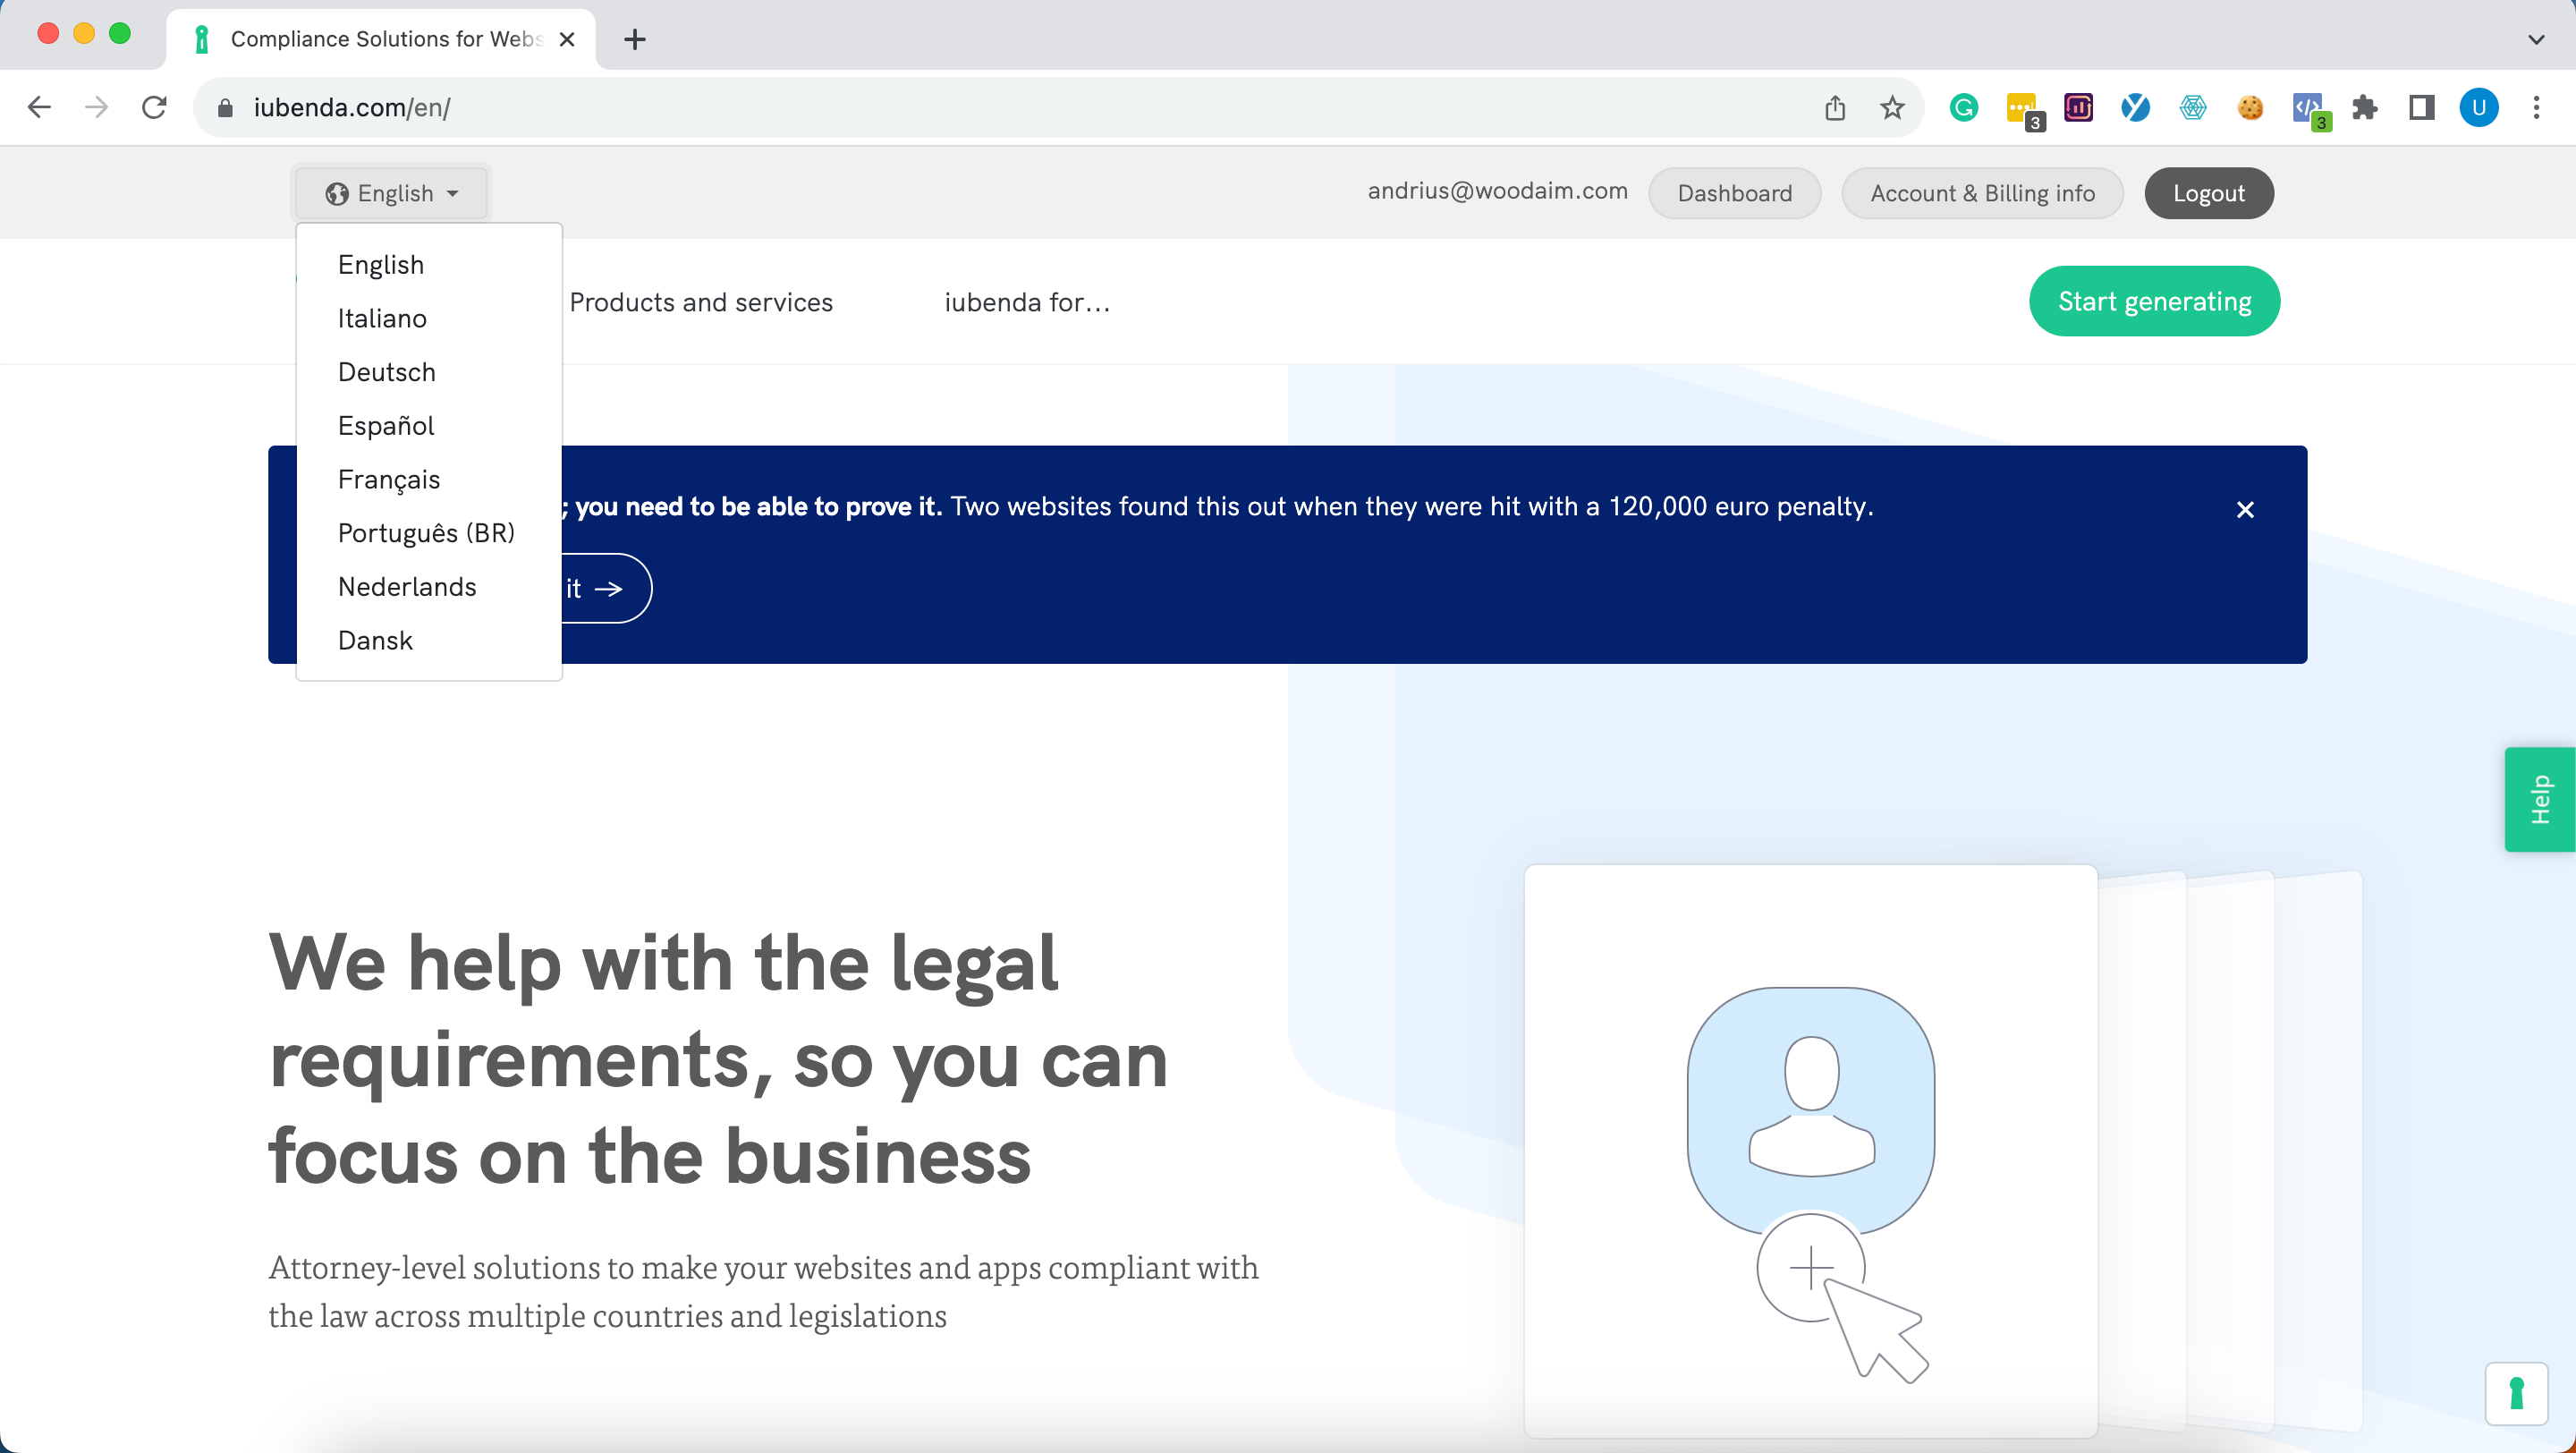Expand the tab search chevron
This screenshot has width=2576, height=1453.
point(2535,40)
